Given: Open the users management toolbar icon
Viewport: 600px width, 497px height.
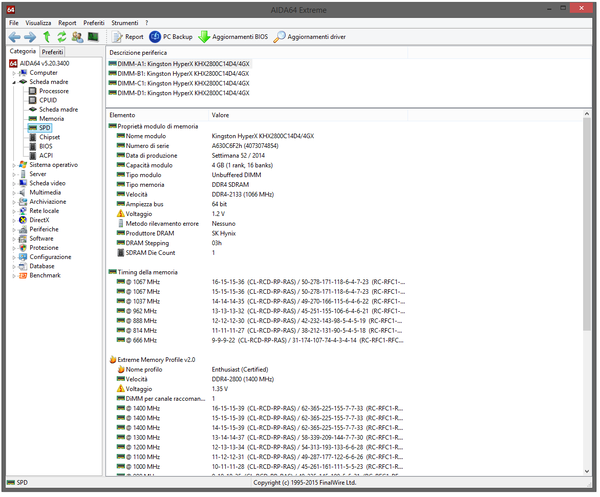Looking at the screenshot, I should click(x=77, y=37).
